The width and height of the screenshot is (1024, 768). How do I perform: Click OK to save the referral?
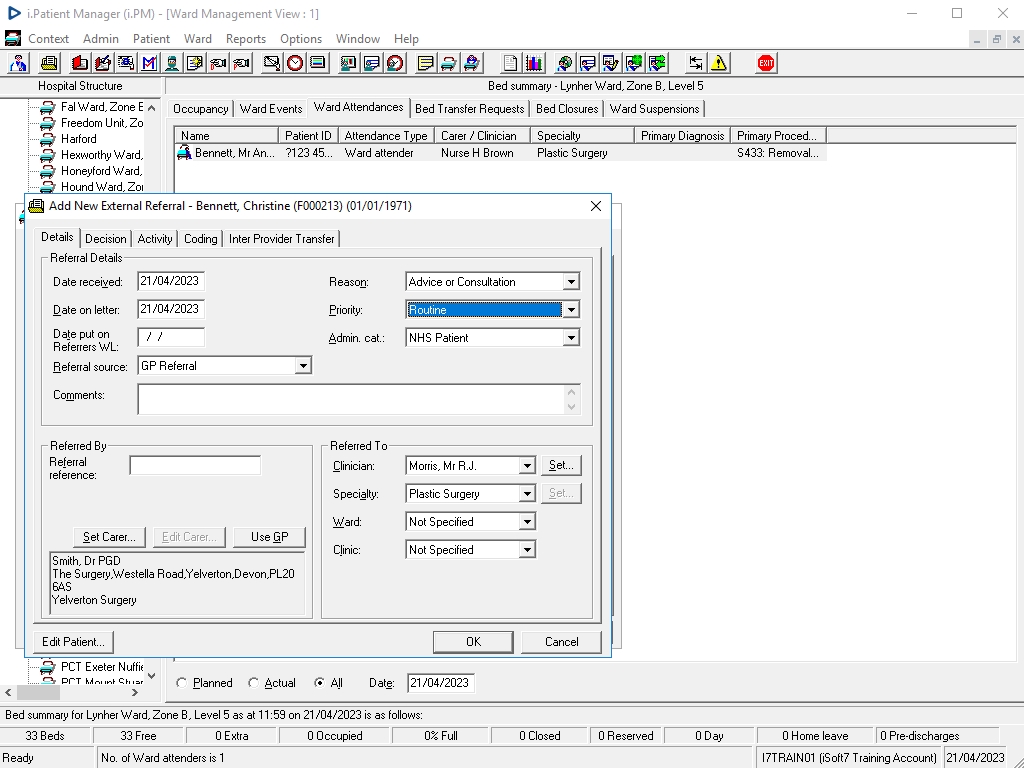[x=473, y=642]
